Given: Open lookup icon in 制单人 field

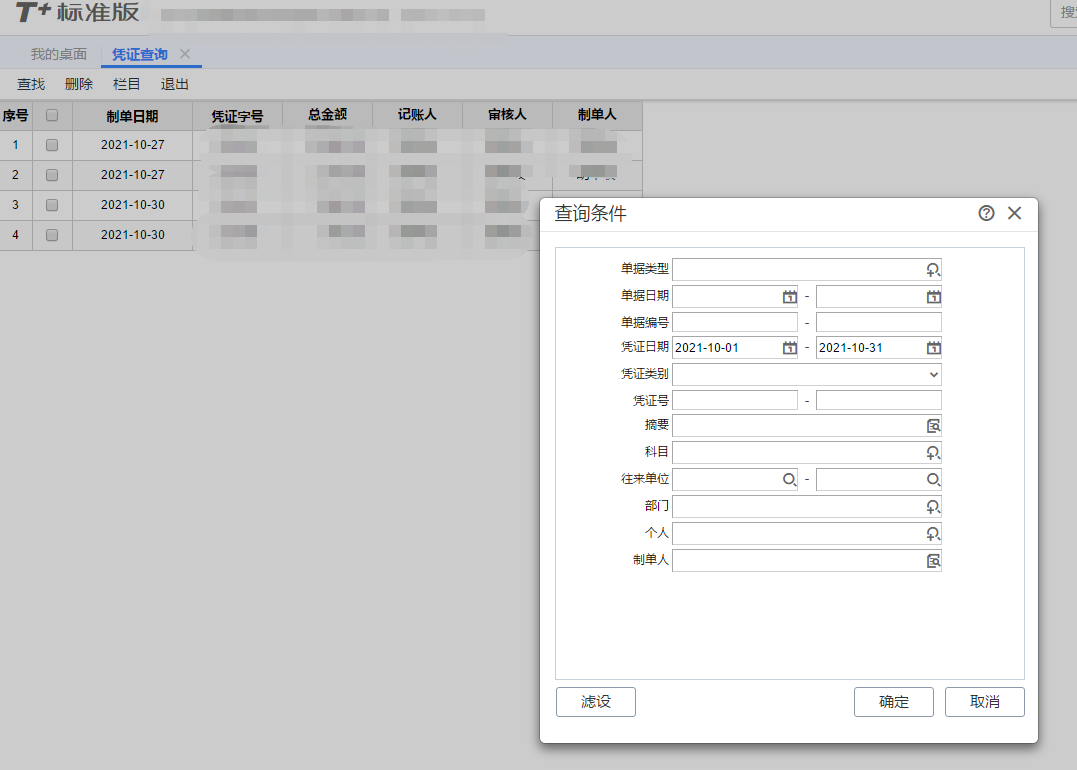Looking at the screenshot, I should 933,561.
